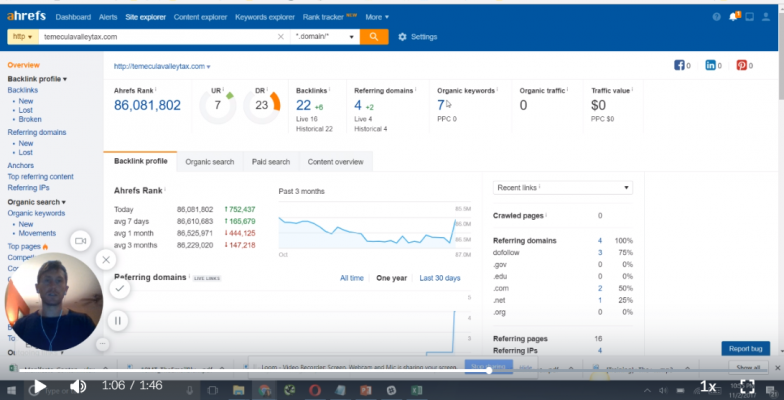784x400 pixels.
Task: Click the help question mark icon
Action: click(x=717, y=17)
